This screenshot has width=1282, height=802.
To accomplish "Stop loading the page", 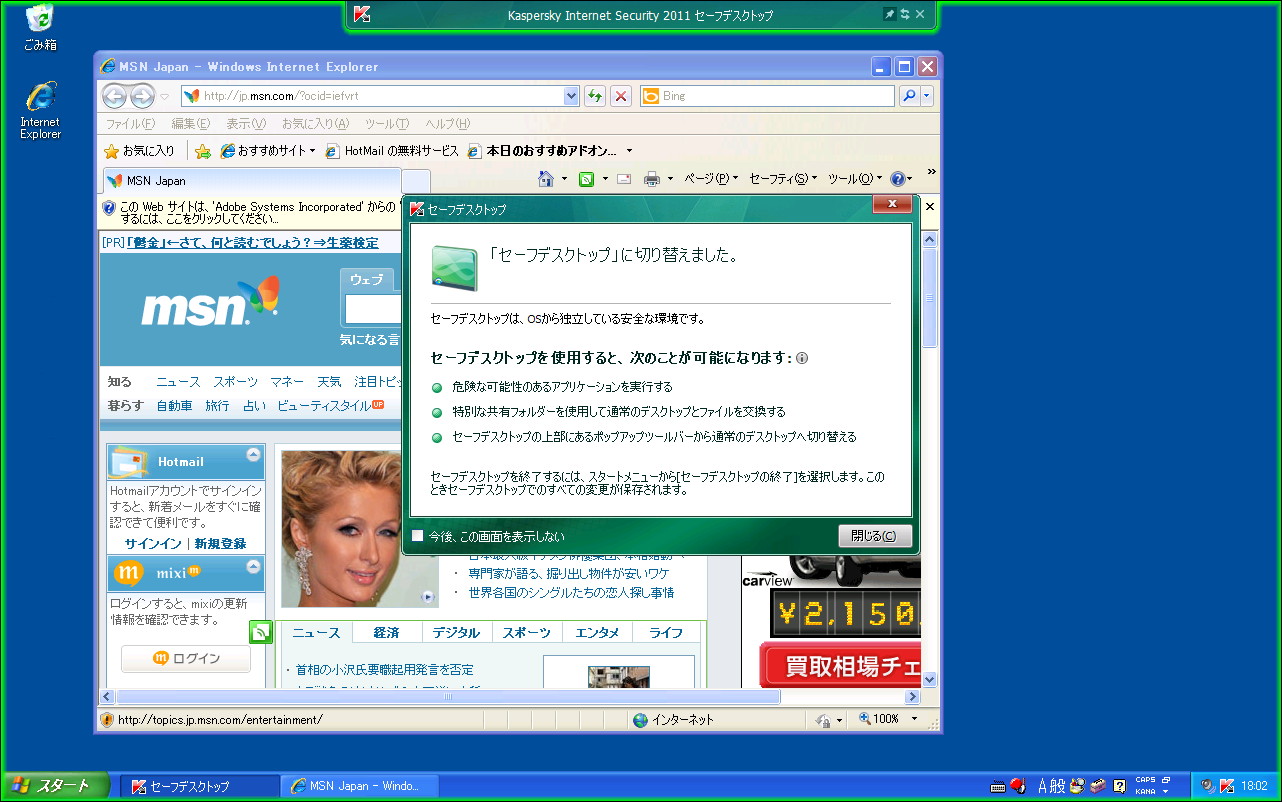I will (x=620, y=95).
